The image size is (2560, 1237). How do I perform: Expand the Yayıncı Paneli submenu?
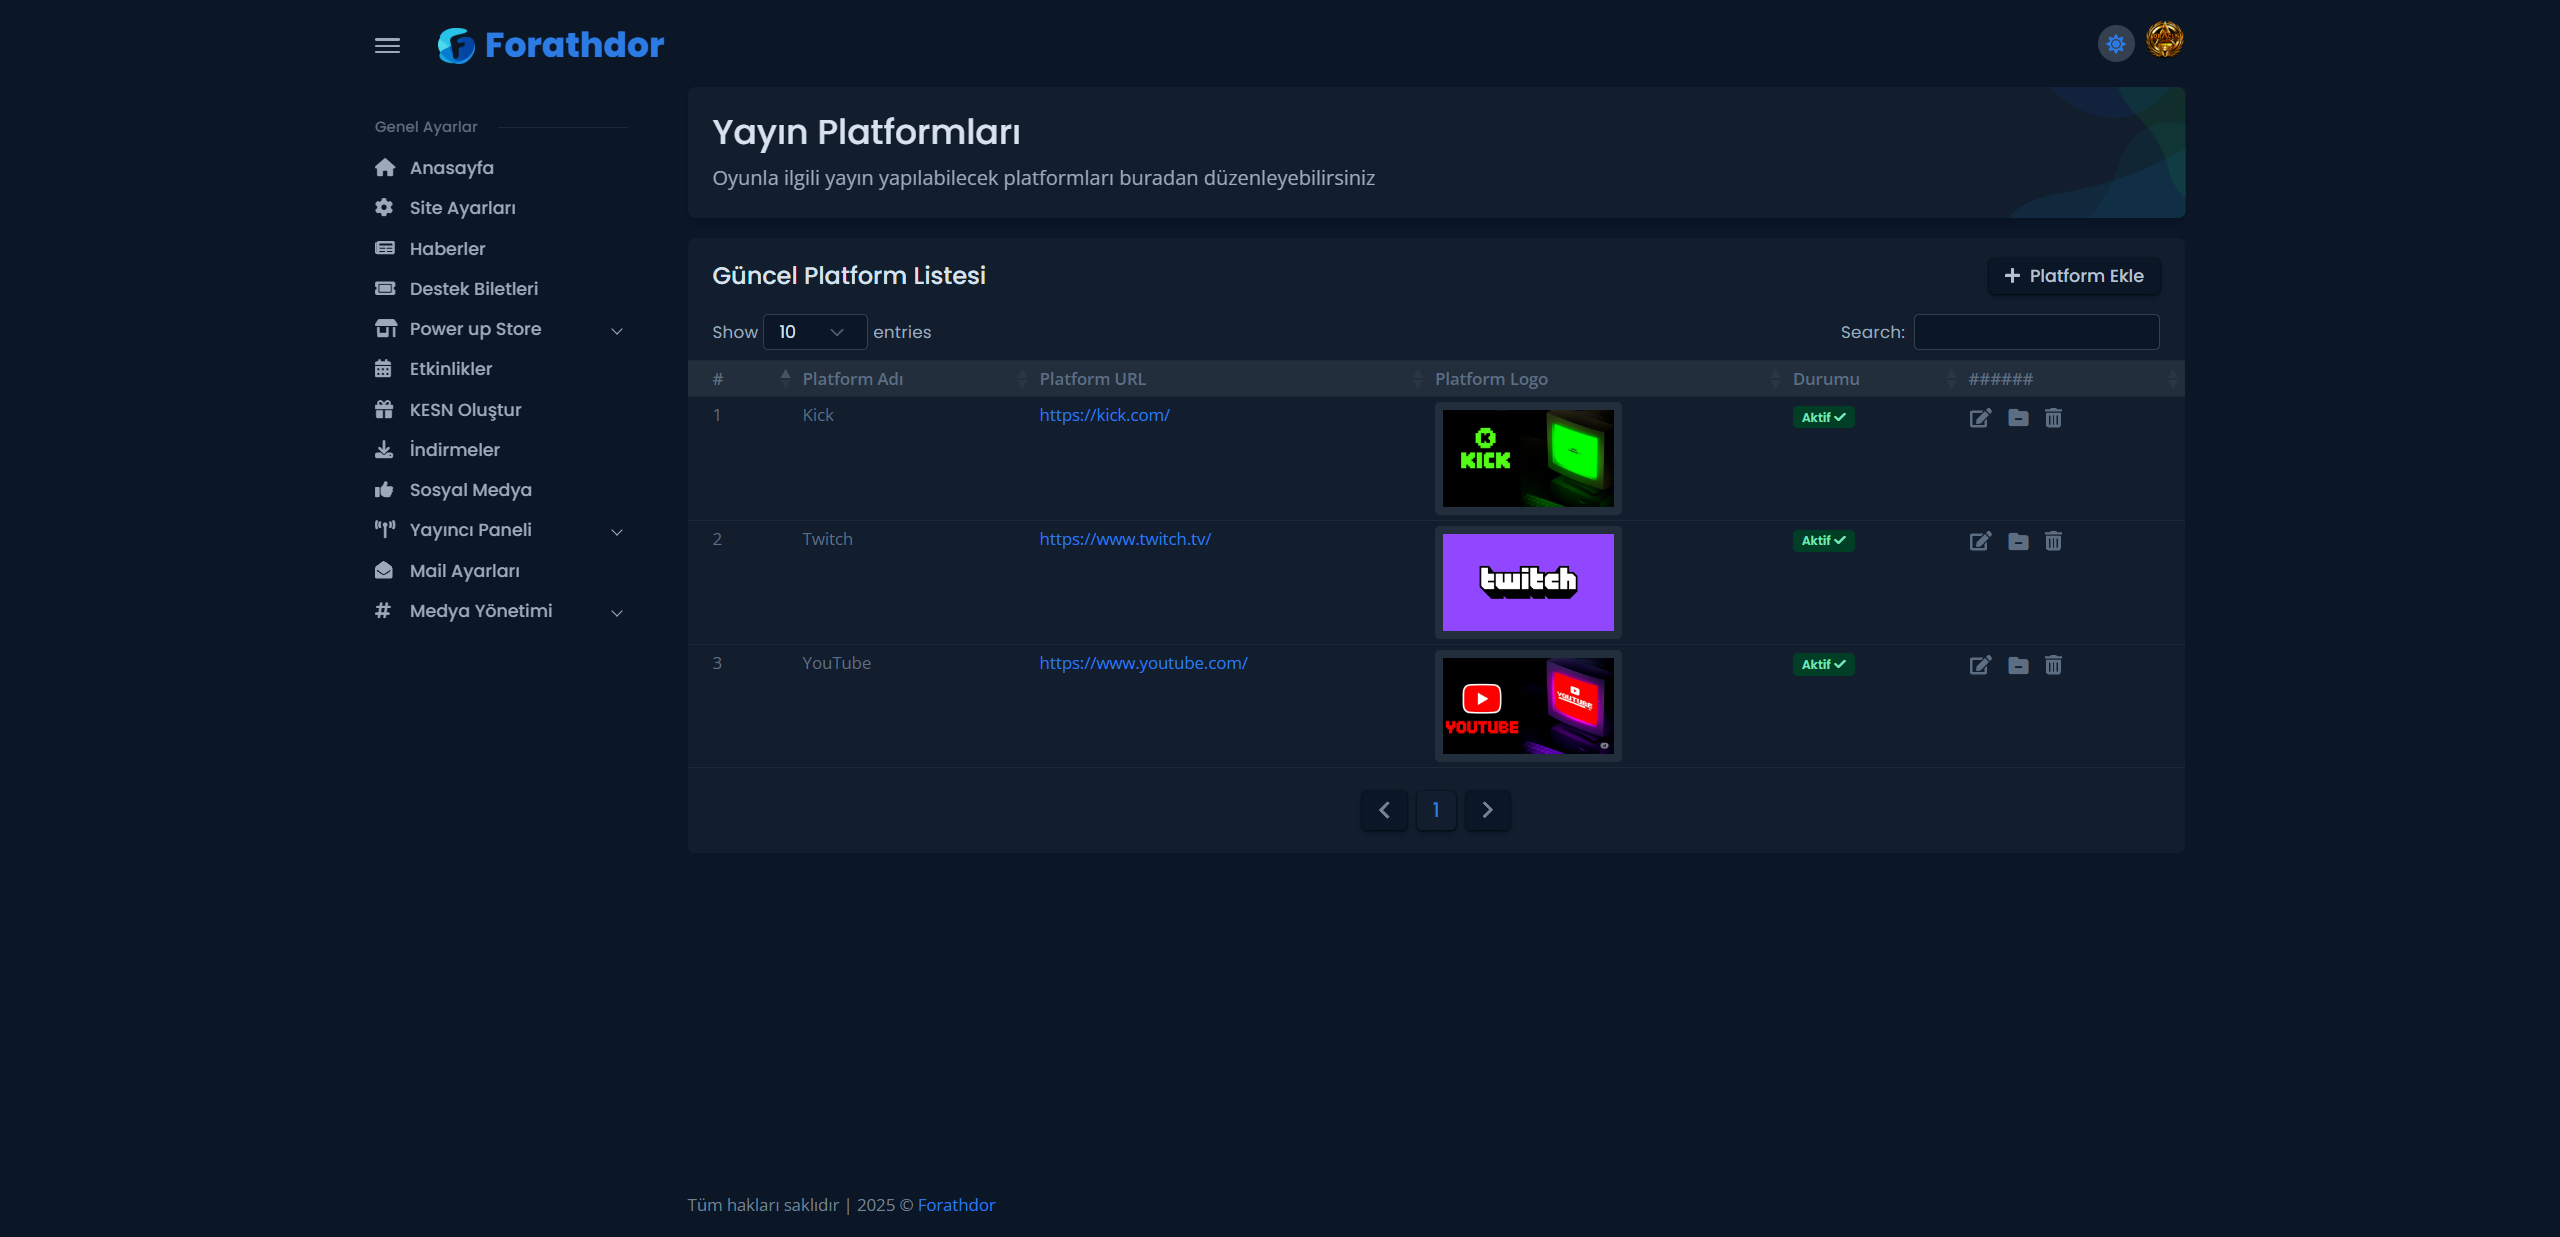[x=500, y=530]
